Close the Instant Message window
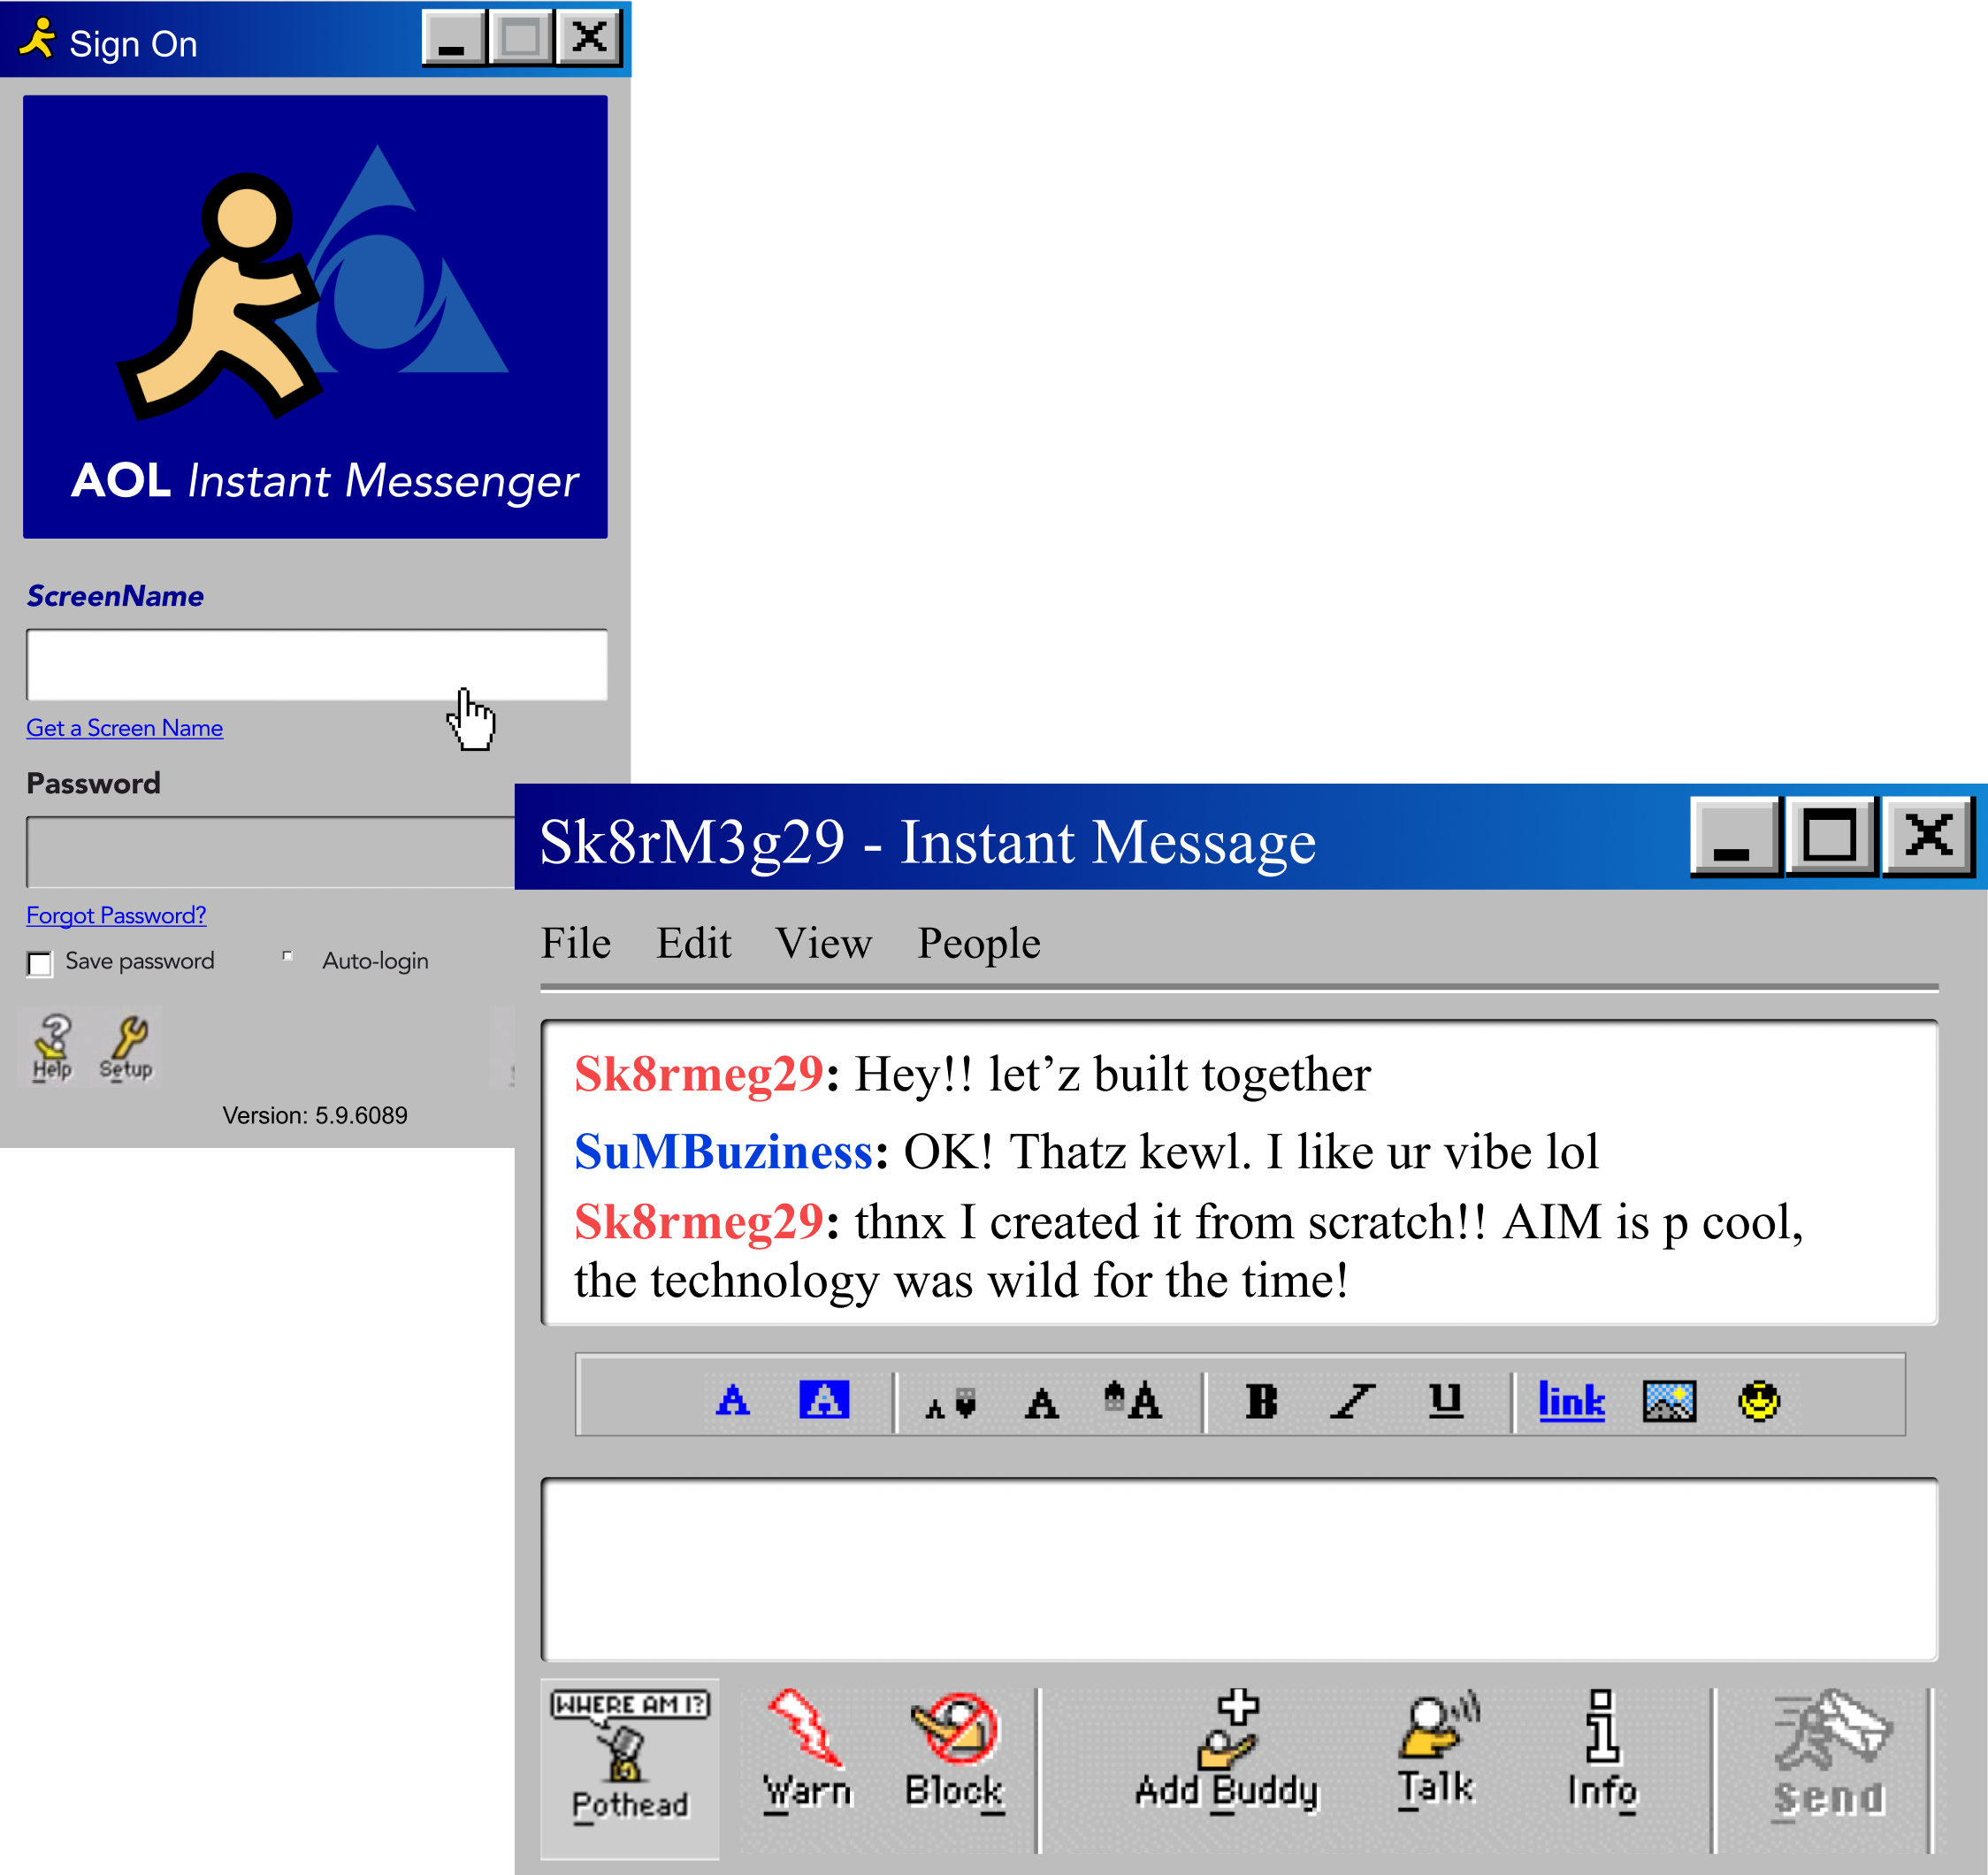This screenshot has height=1875, width=1988. tap(1928, 837)
